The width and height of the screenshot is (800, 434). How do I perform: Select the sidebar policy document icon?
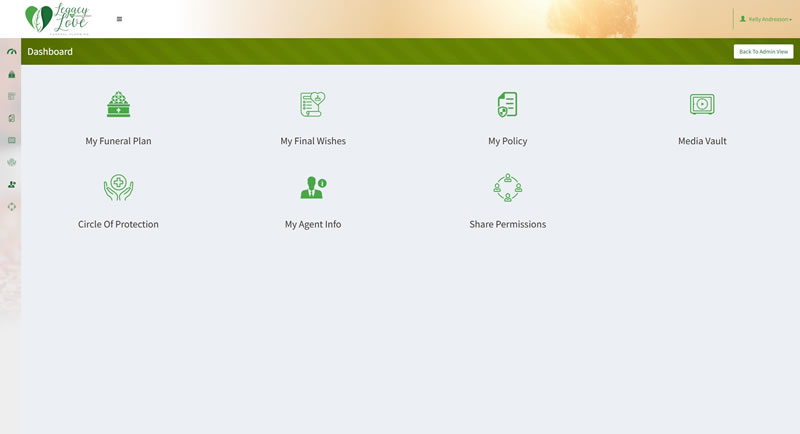click(x=12, y=118)
